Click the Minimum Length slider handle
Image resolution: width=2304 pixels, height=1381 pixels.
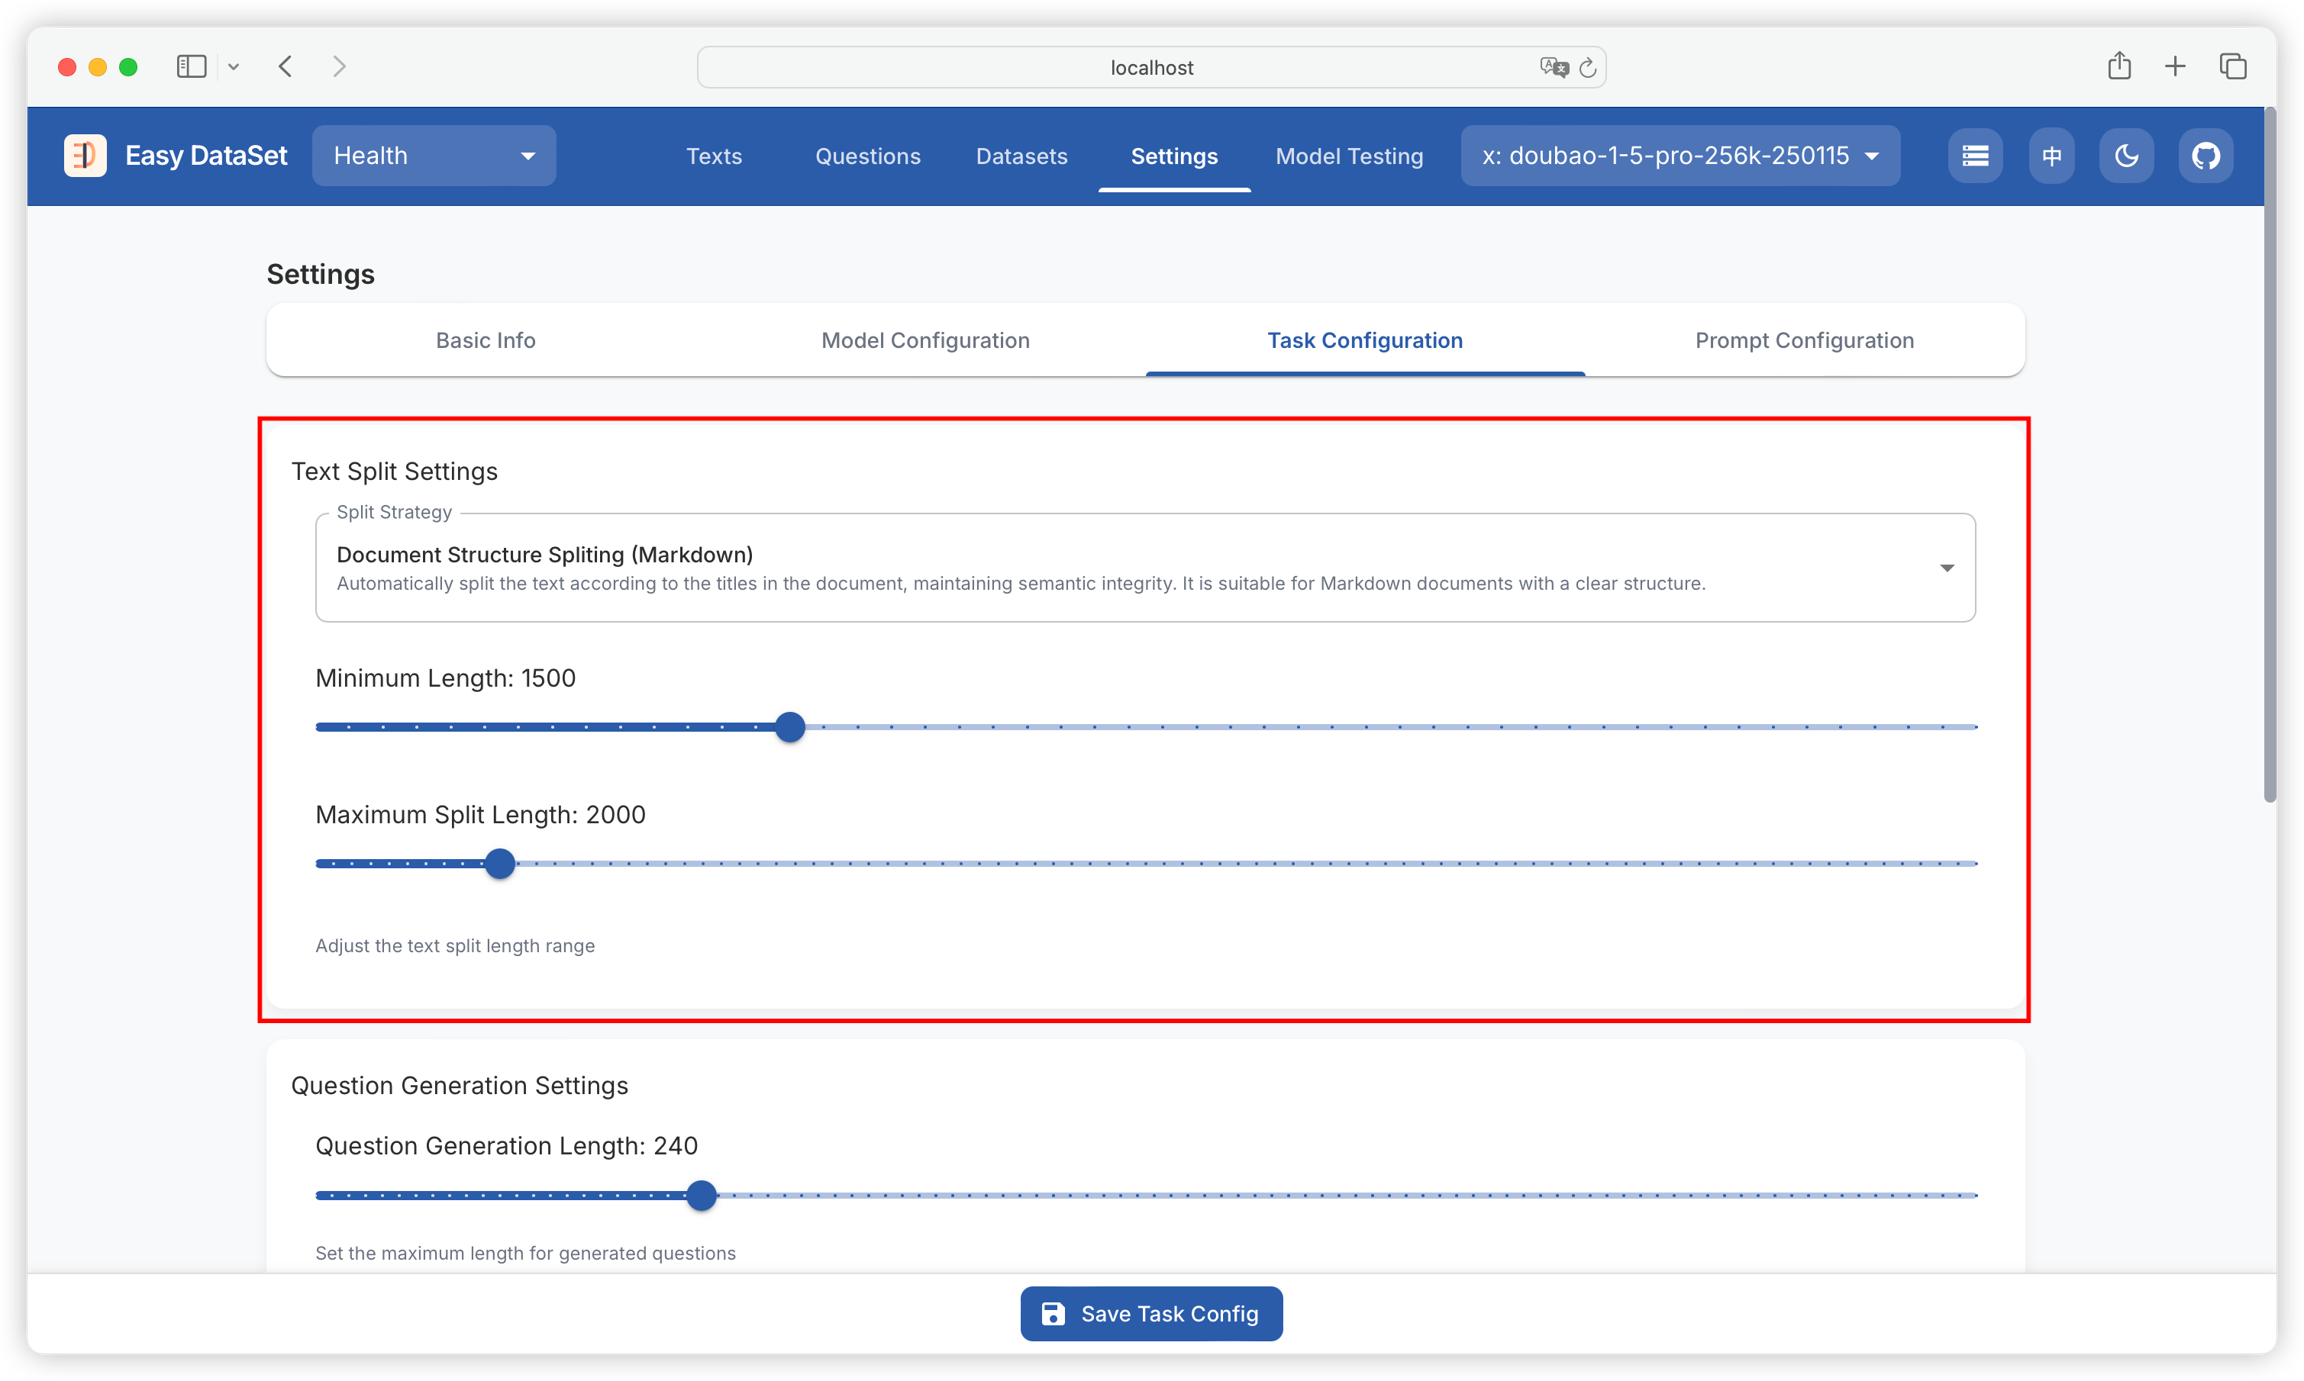pos(790,727)
